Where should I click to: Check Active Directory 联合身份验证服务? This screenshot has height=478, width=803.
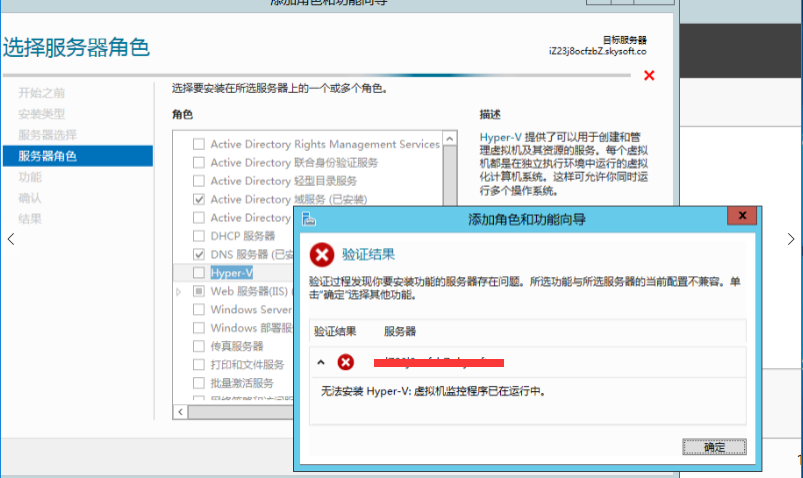tap(199, 162)
